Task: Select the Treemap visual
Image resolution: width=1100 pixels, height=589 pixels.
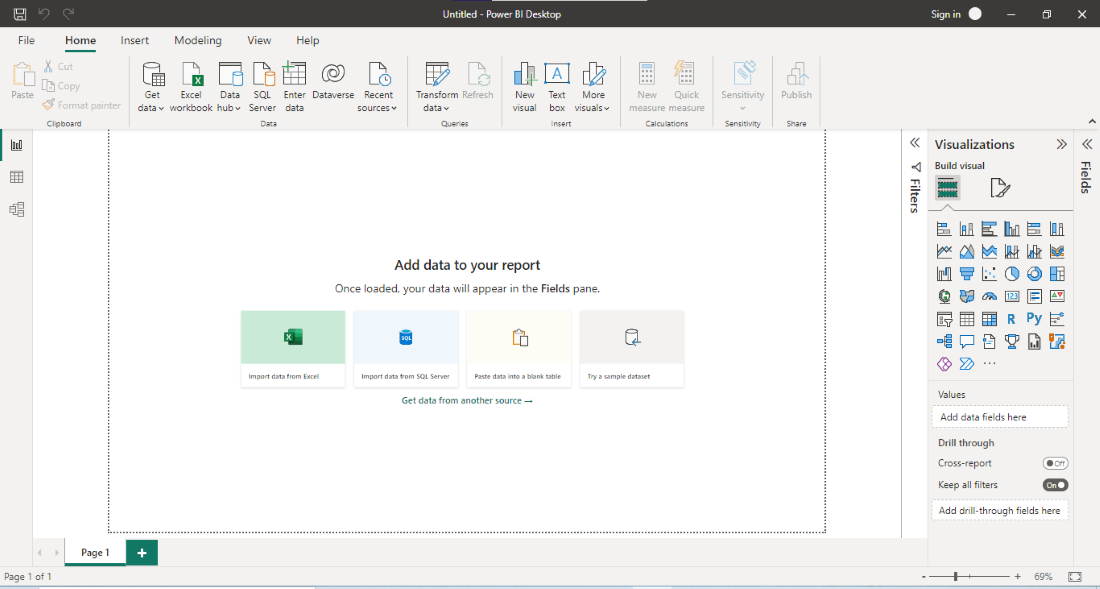Action: click(x=1057, y=273)
